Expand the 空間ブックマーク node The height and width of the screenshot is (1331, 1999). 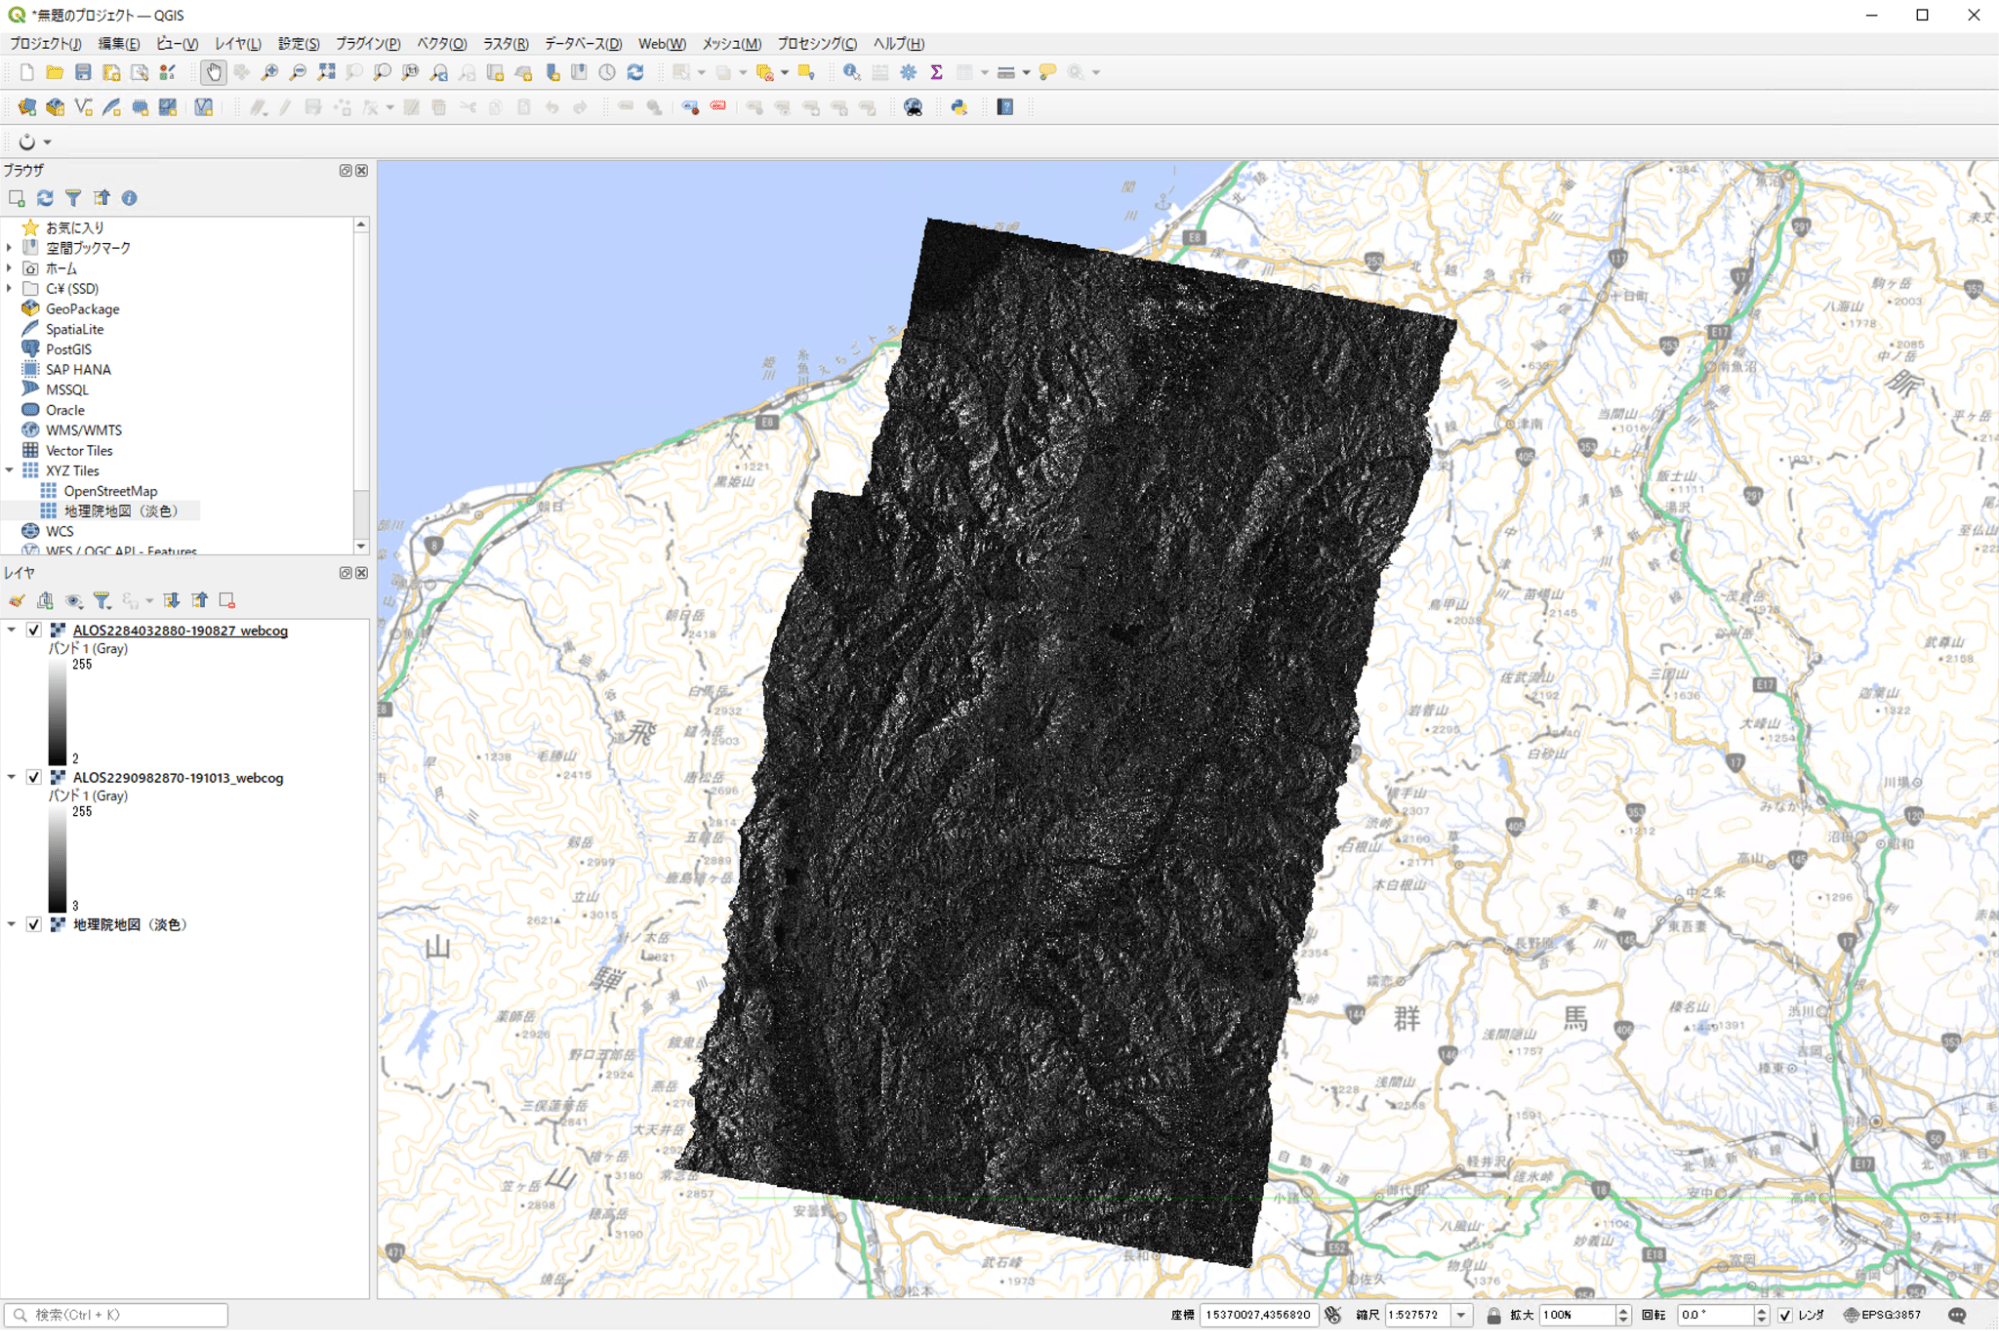click(x=10, y=247)
